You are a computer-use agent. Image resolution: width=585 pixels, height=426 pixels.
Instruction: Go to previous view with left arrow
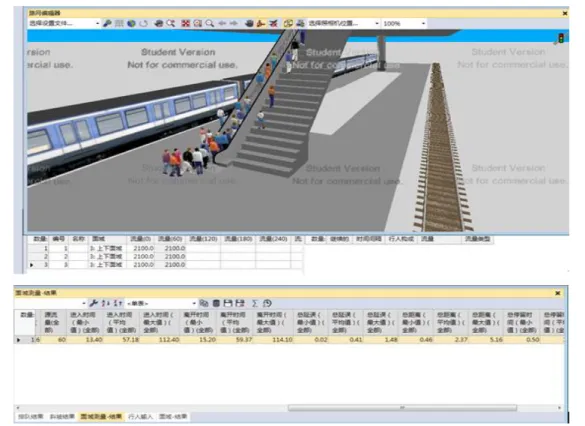pyautogui.click(x=222, y=23)
